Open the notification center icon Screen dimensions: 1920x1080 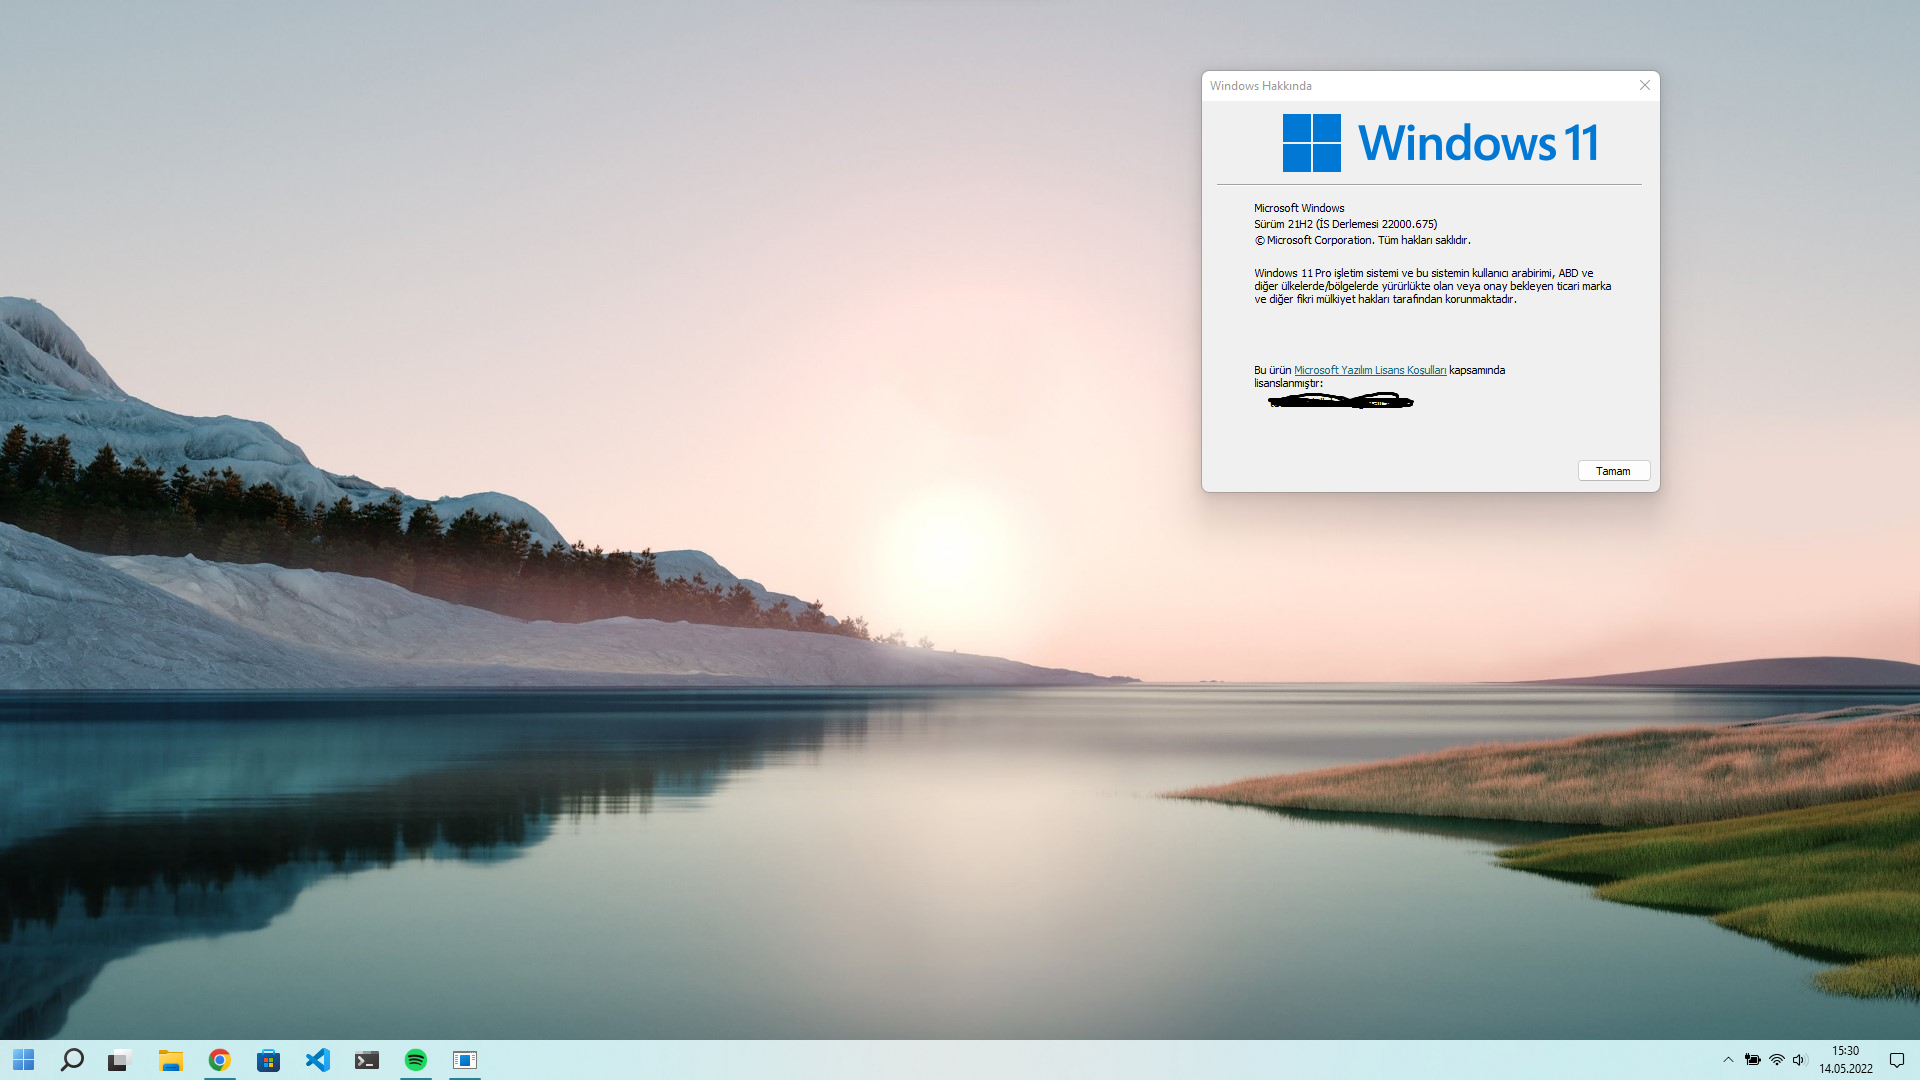point(1896,1060)
